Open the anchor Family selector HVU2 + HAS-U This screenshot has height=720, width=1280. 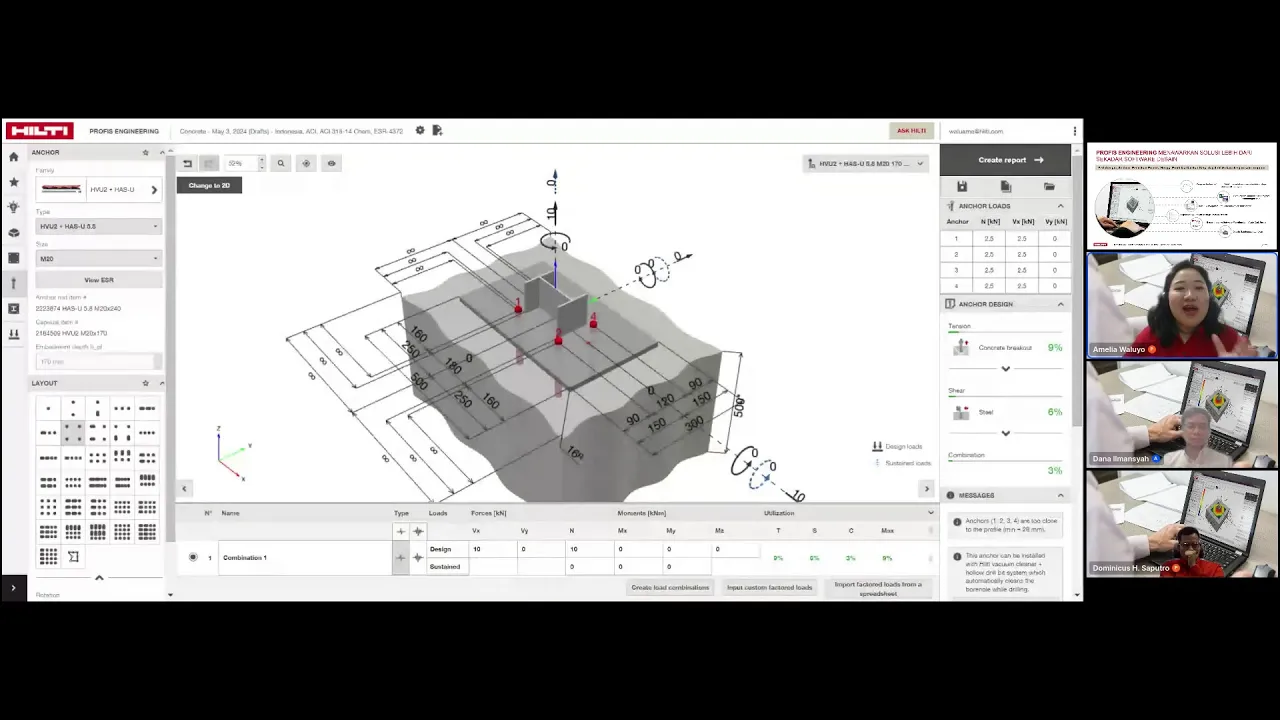[x=99, y=189]
